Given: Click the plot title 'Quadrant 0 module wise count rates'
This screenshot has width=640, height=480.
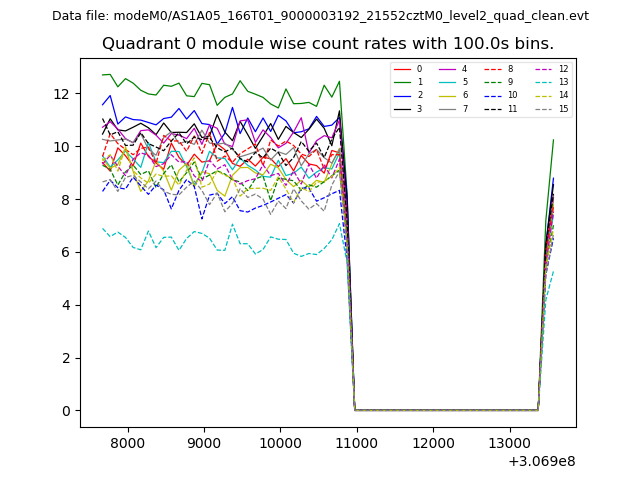Looking at the screenshot, I should point(328,44).
